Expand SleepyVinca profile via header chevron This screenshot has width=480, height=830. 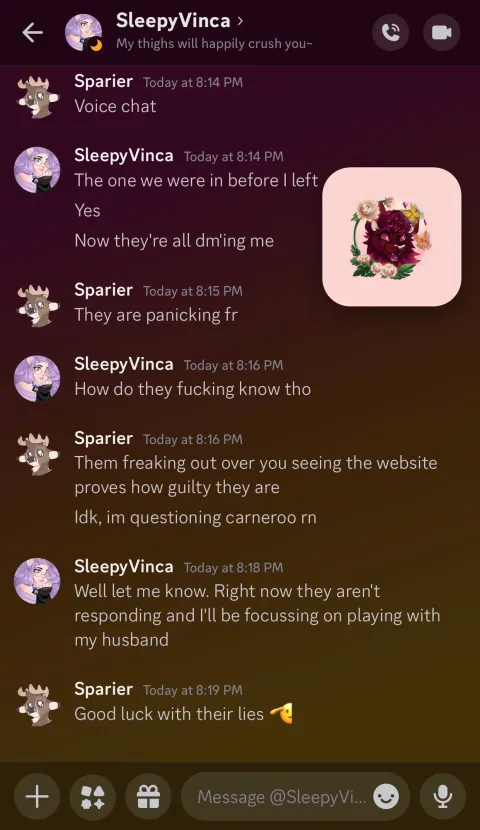240,21
